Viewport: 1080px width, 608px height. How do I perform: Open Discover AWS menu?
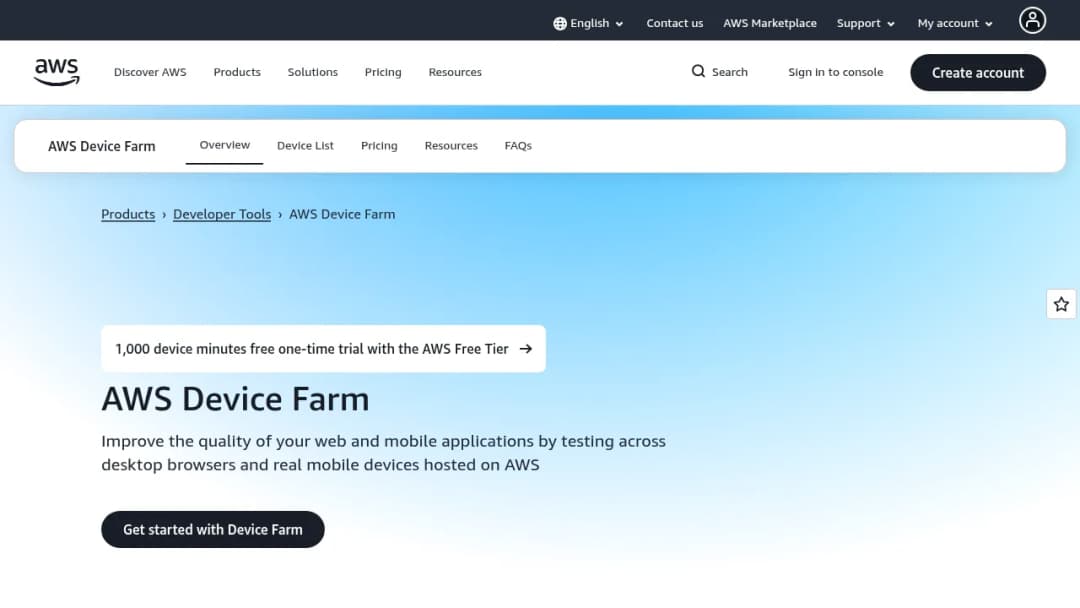pos(150,72)
